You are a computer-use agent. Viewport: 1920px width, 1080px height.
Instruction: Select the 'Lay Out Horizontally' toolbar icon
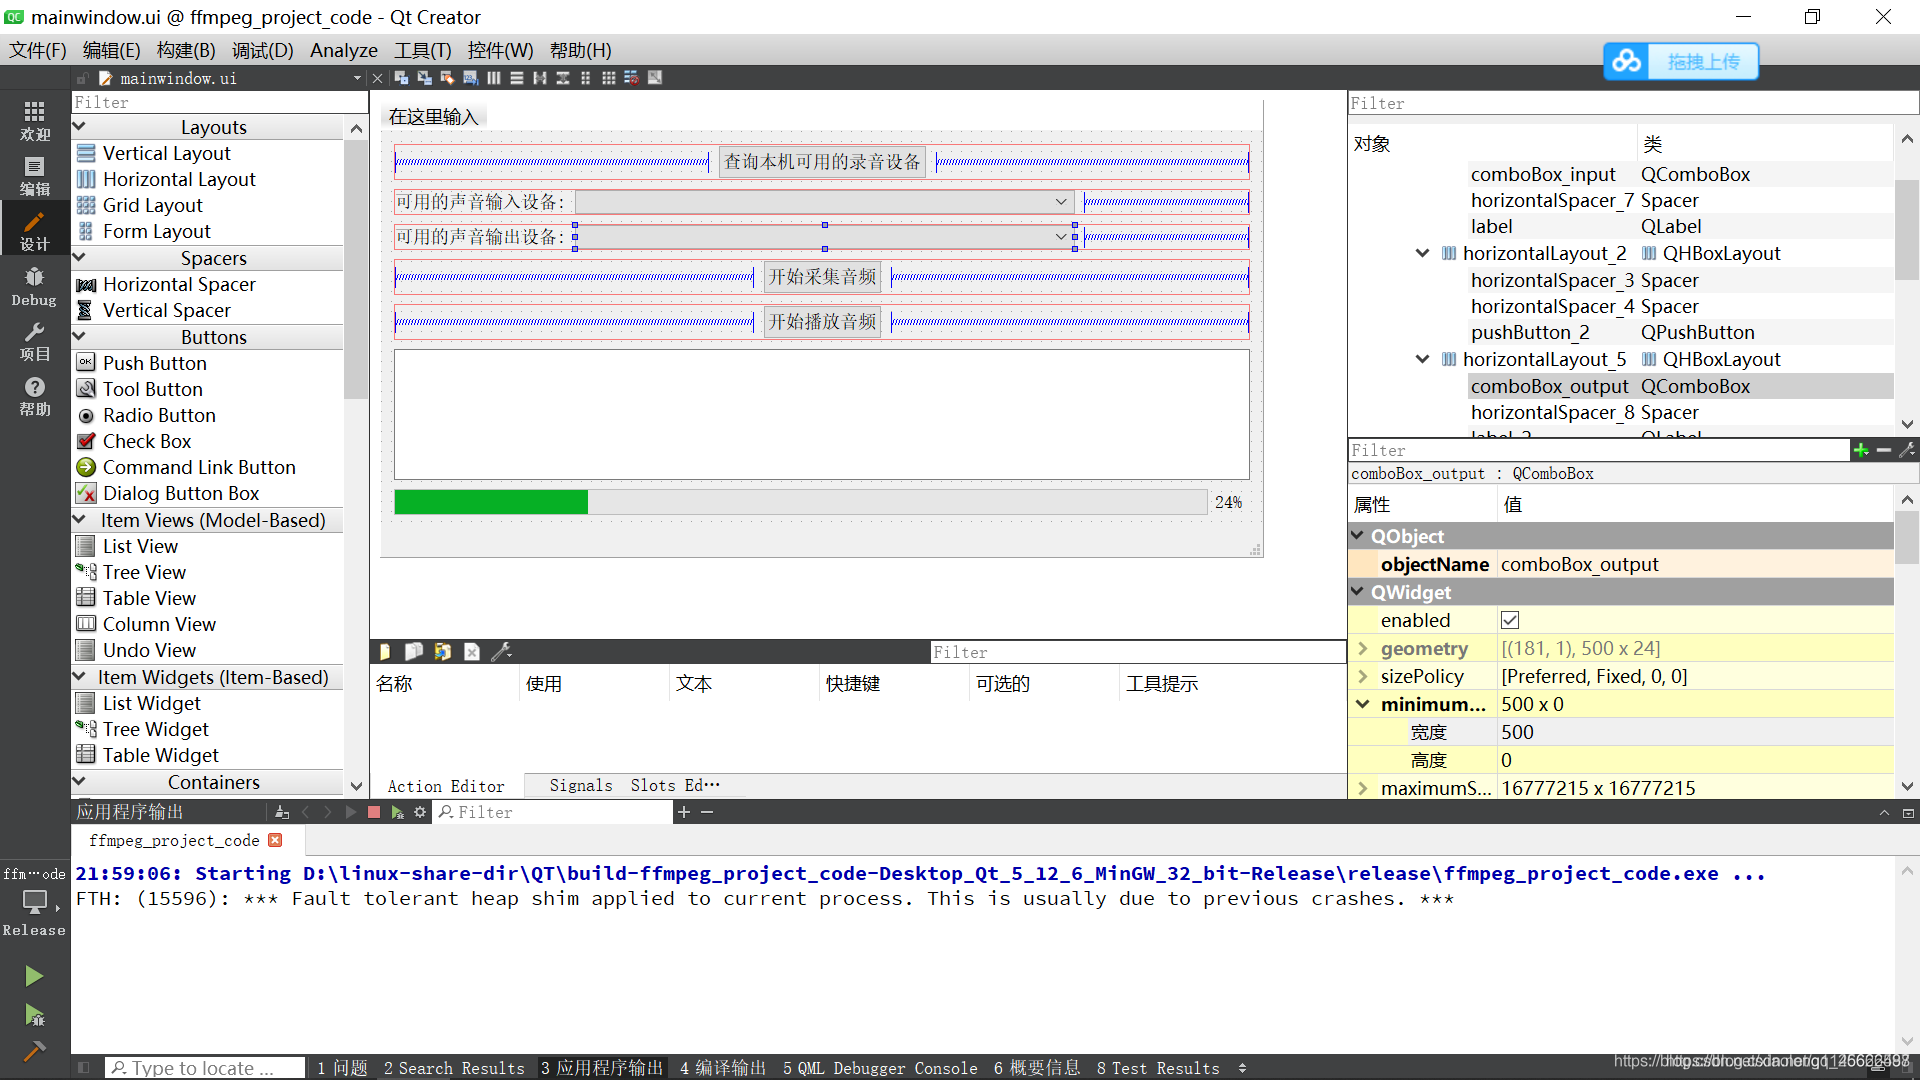(x=494, y=77)
